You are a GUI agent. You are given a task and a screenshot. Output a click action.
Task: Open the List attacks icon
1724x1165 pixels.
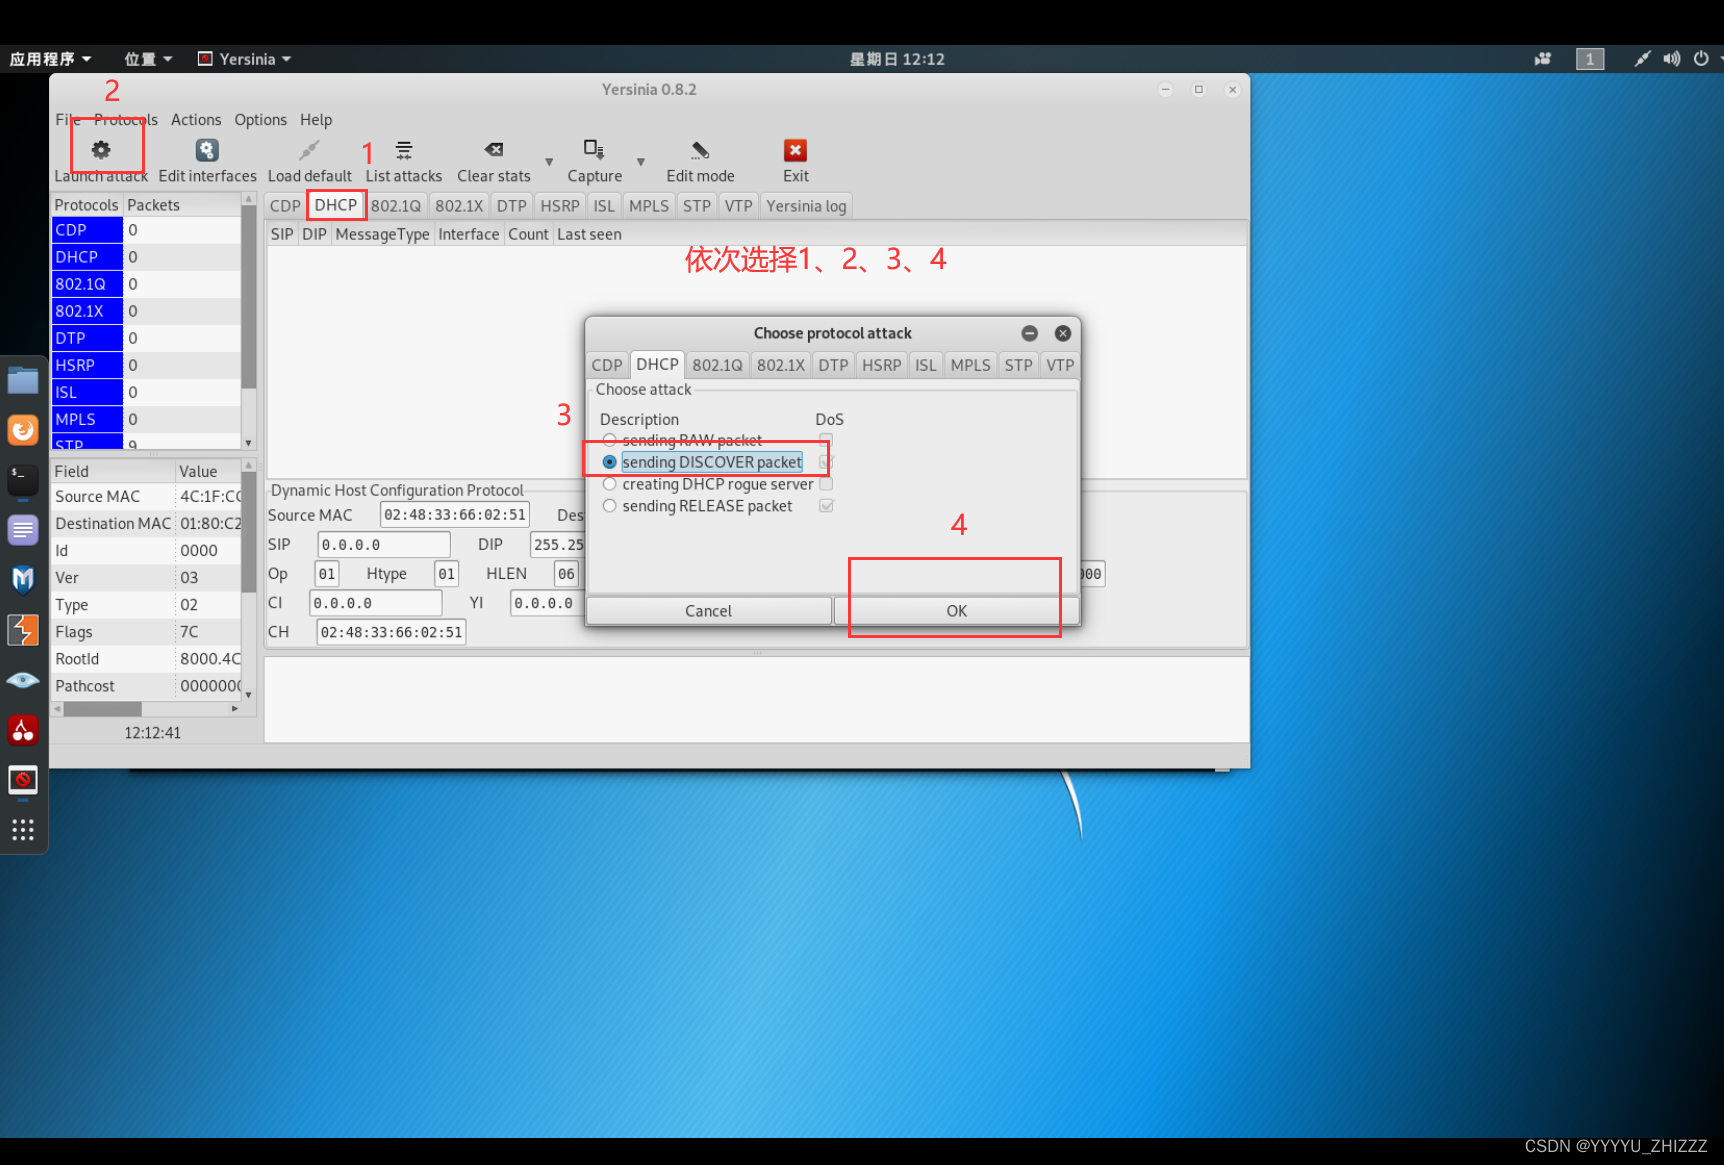coord(404,150)
